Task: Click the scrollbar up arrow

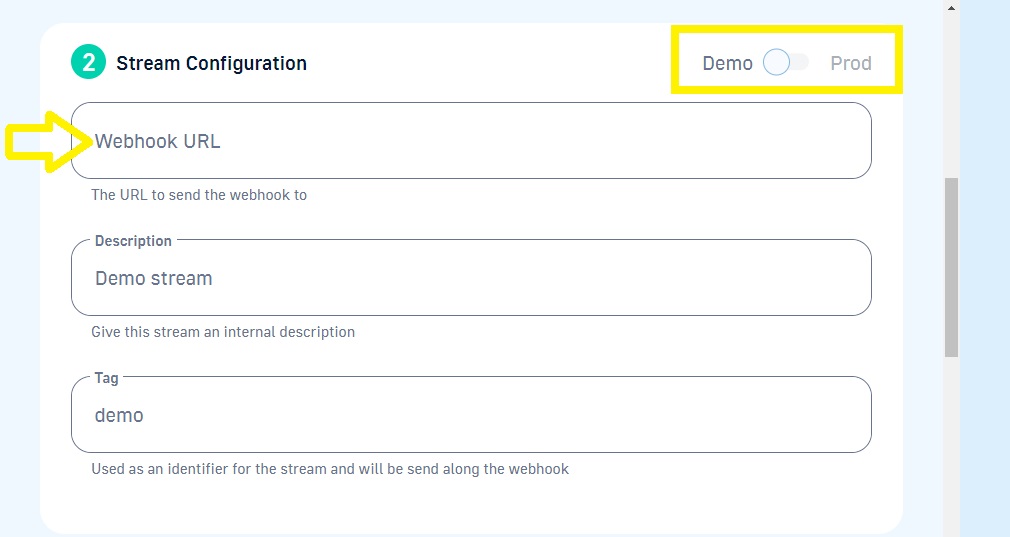Action: pos(951,8)
